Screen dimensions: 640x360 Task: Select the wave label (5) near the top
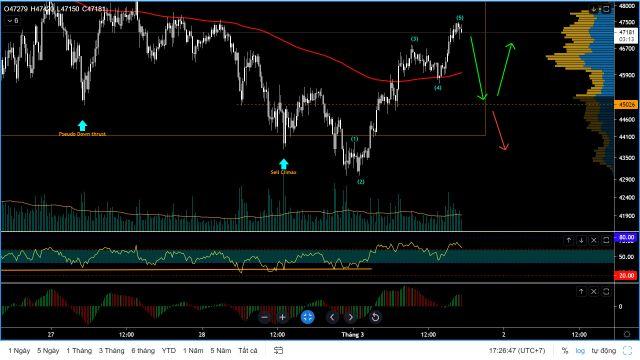coord(460,18)
